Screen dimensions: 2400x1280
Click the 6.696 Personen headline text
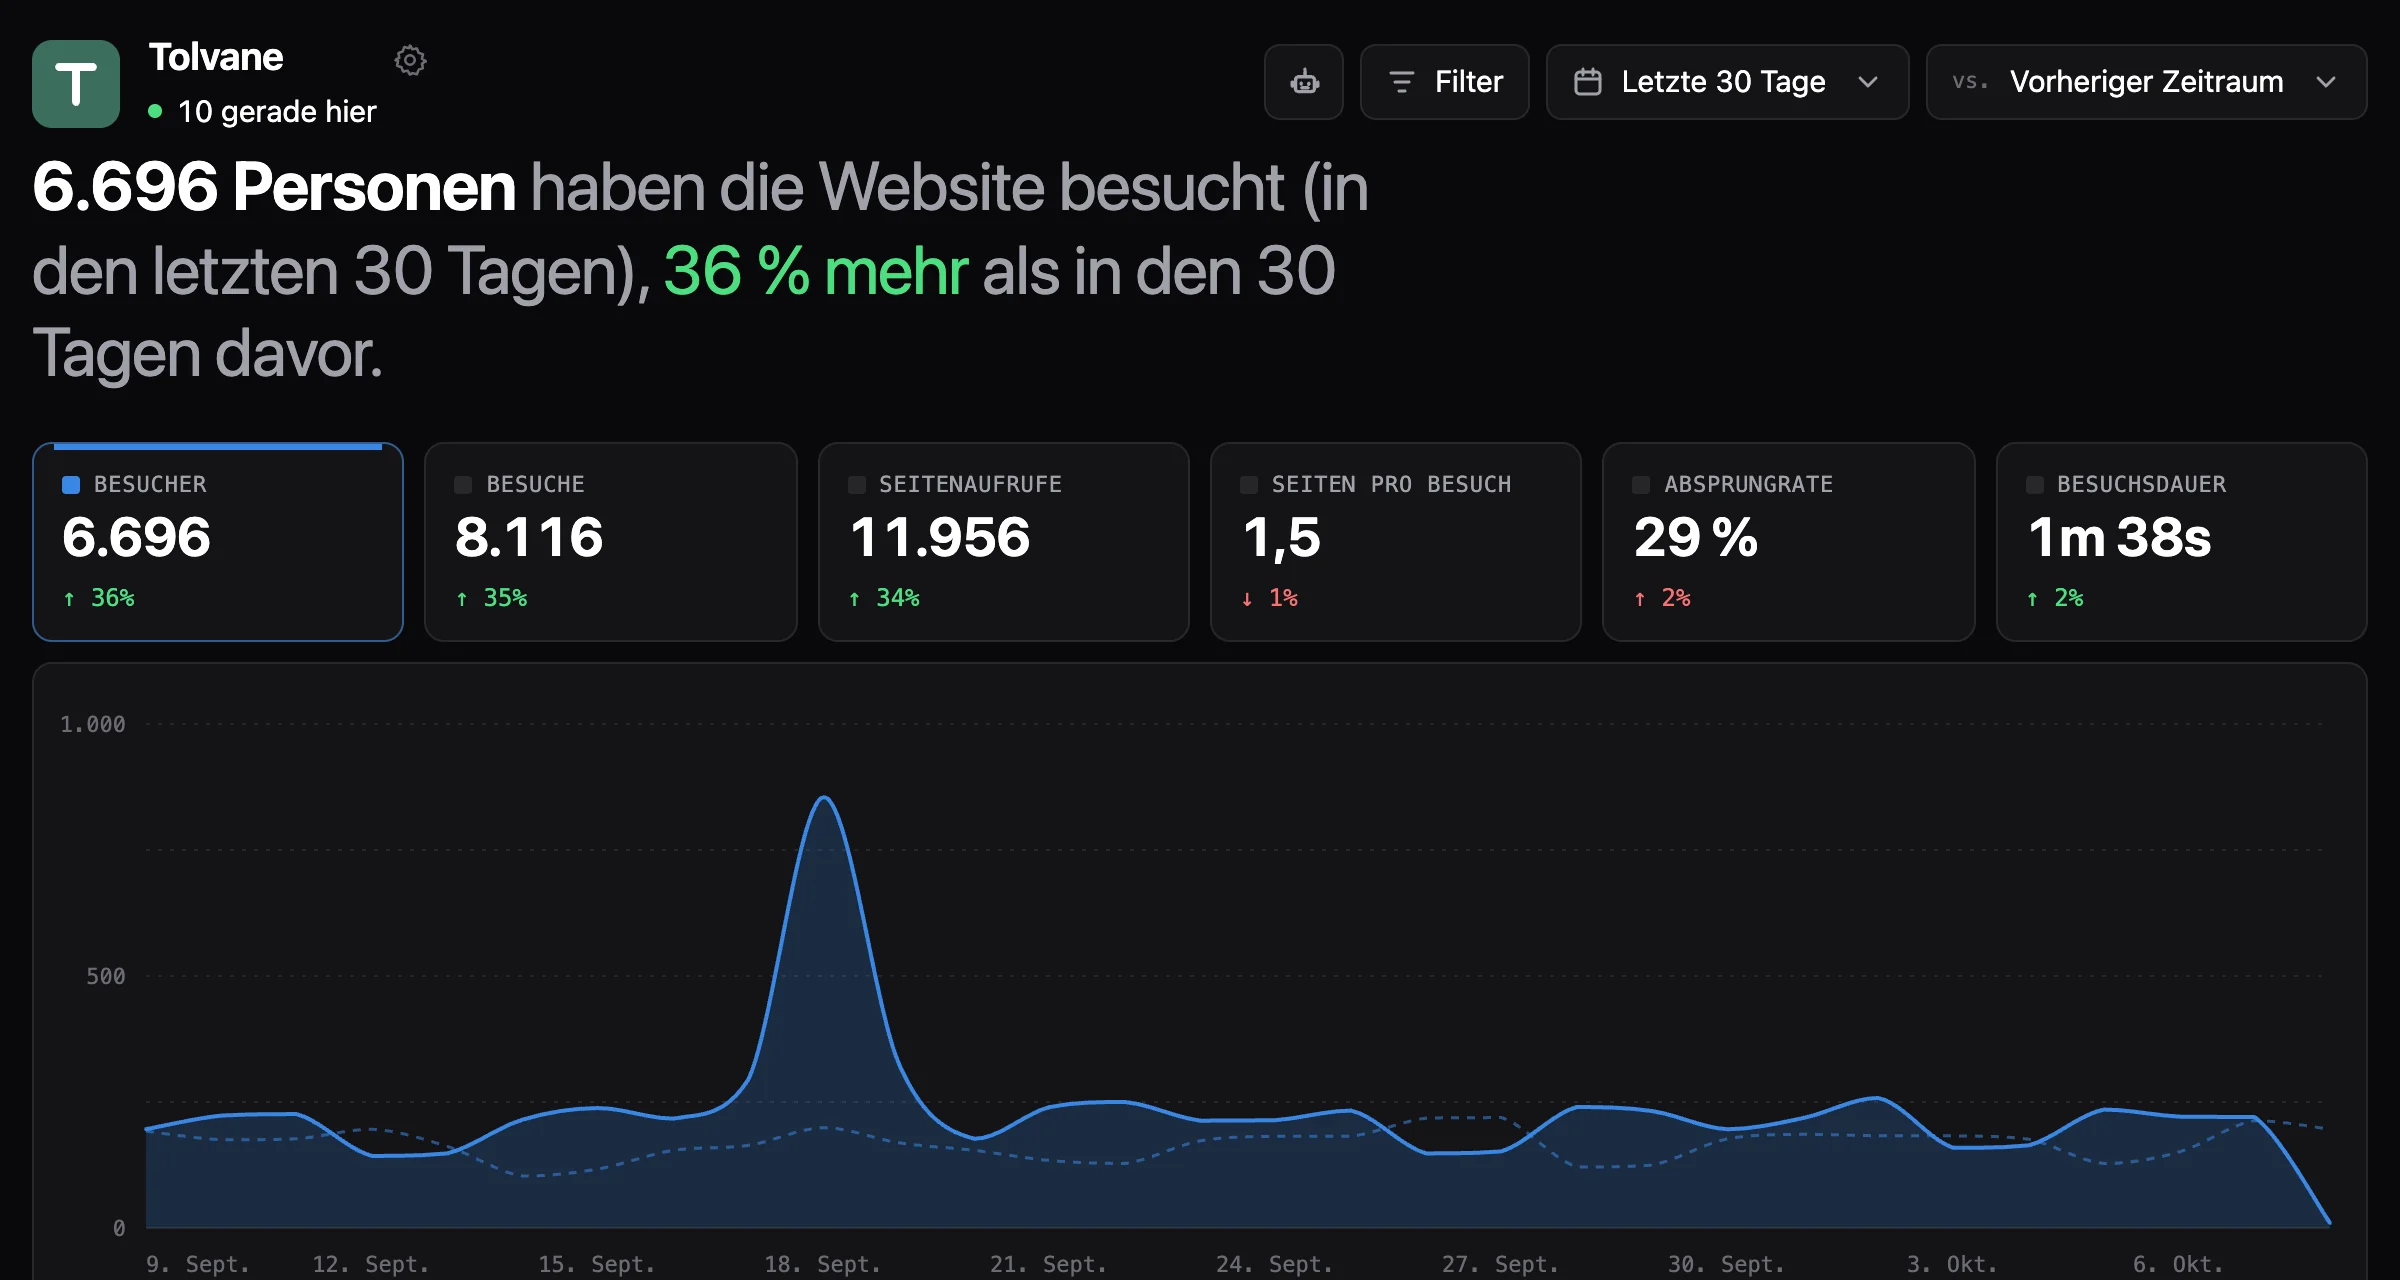[274, 187]
